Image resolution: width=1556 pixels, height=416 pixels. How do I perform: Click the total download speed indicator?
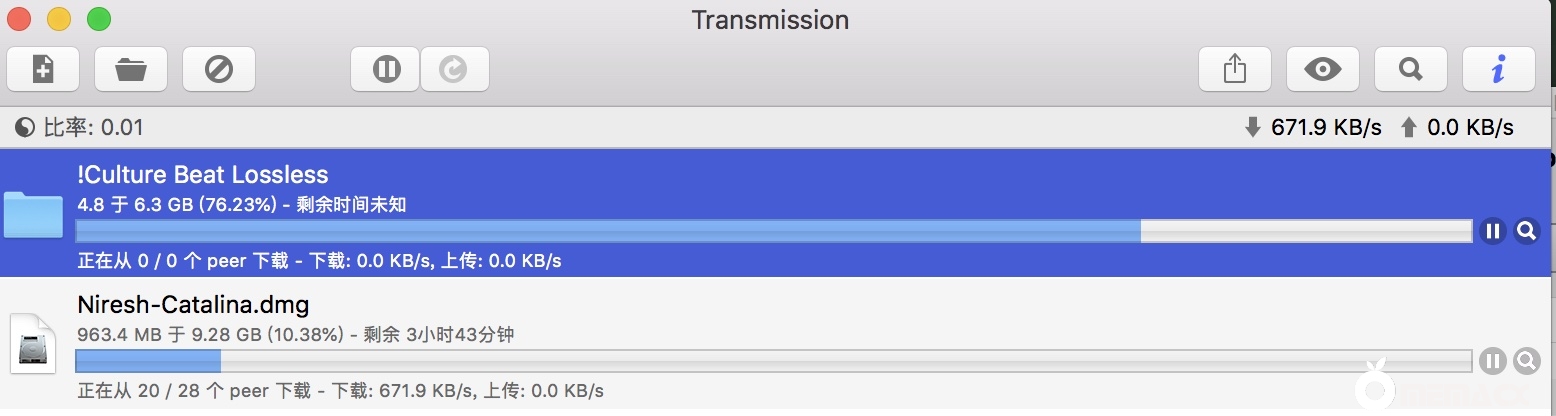coord(1312,128)
